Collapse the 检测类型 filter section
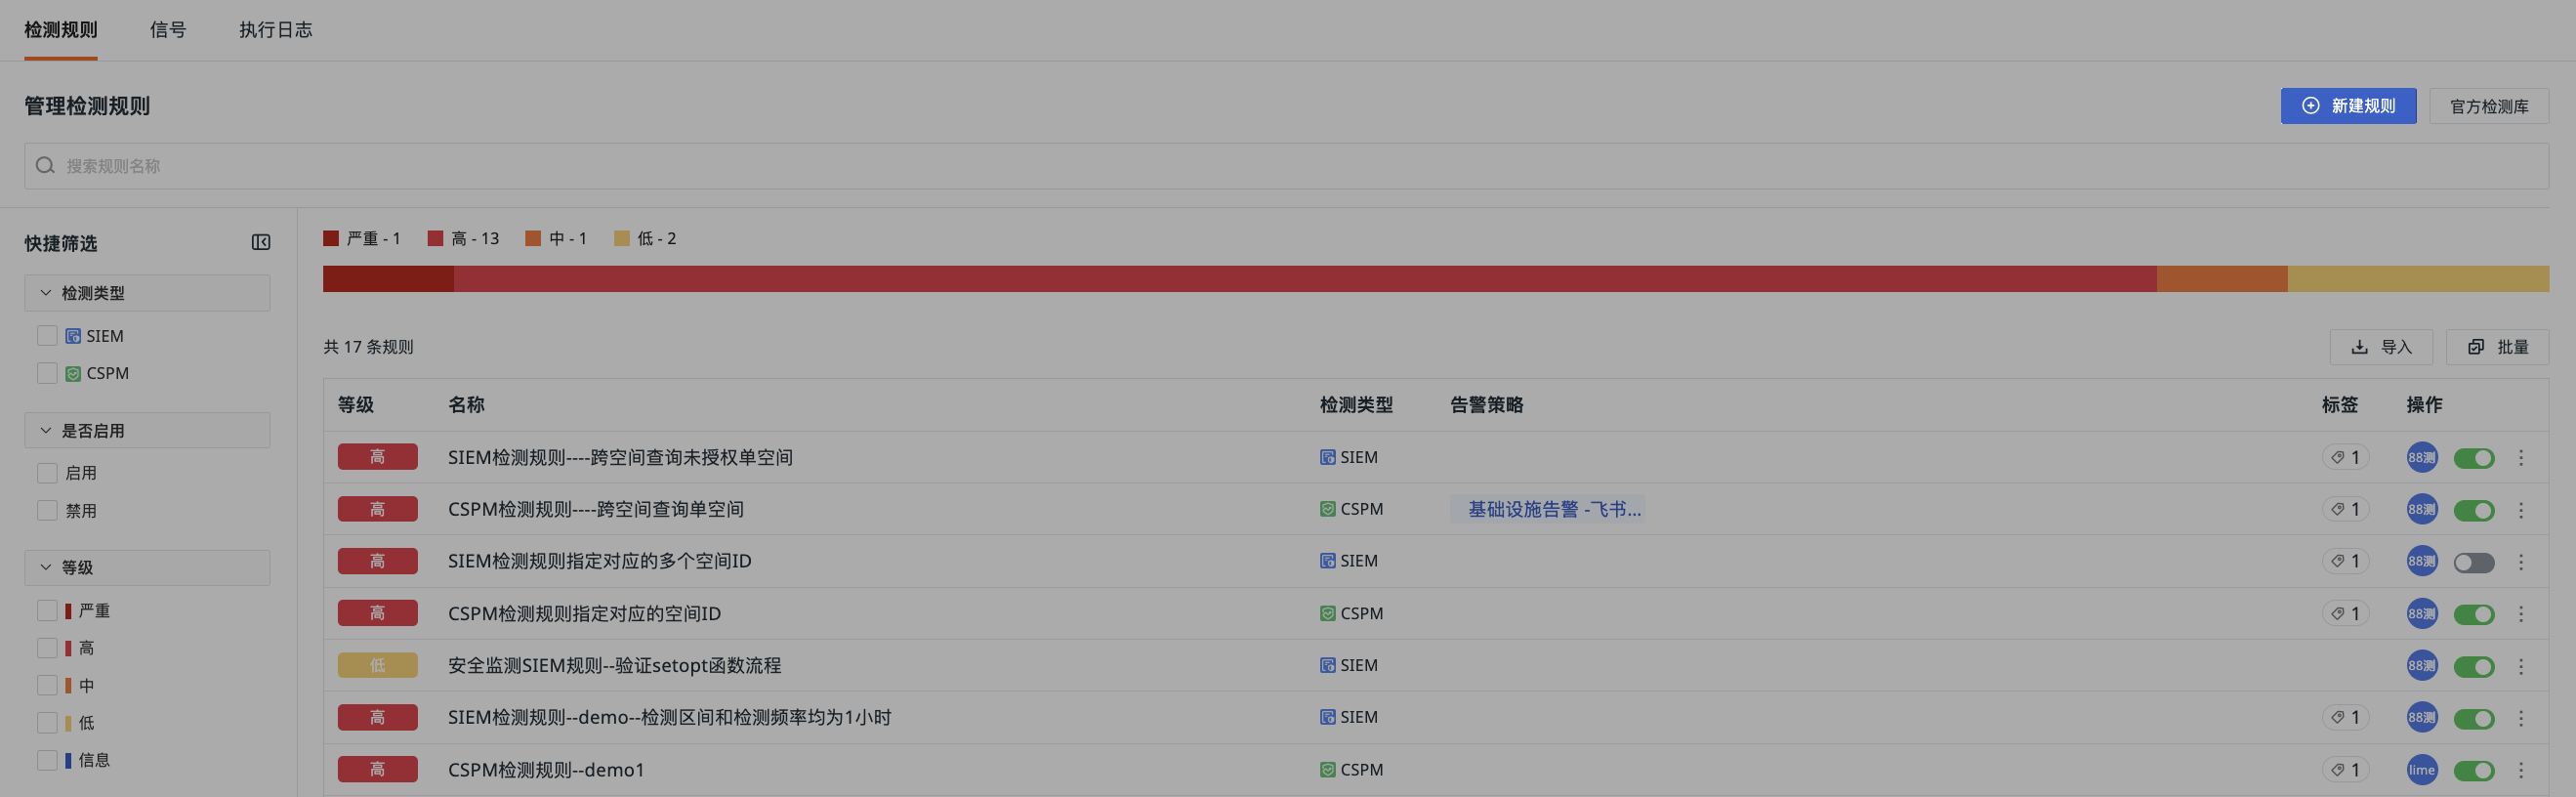The height and width of the screenshot is (797, 2576). pyautogui.click(x=46, y=293)
